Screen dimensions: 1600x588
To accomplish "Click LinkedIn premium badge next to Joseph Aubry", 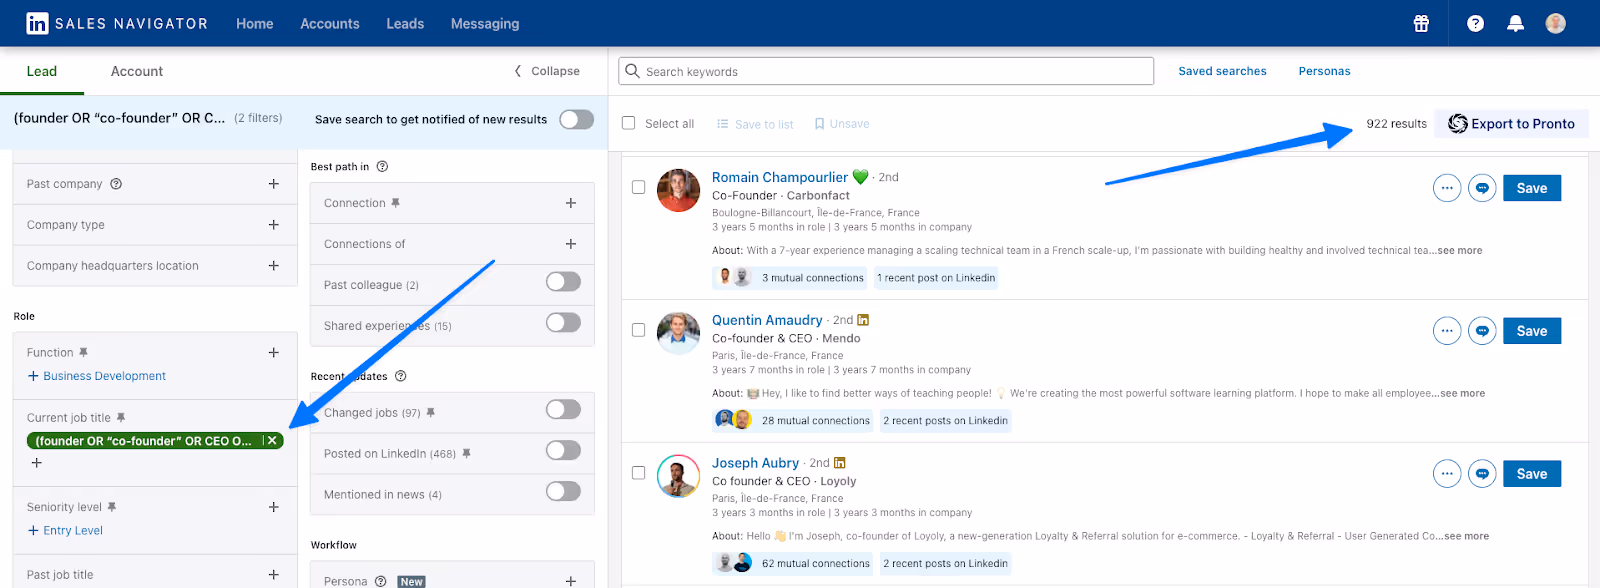I will coord(840,463).
